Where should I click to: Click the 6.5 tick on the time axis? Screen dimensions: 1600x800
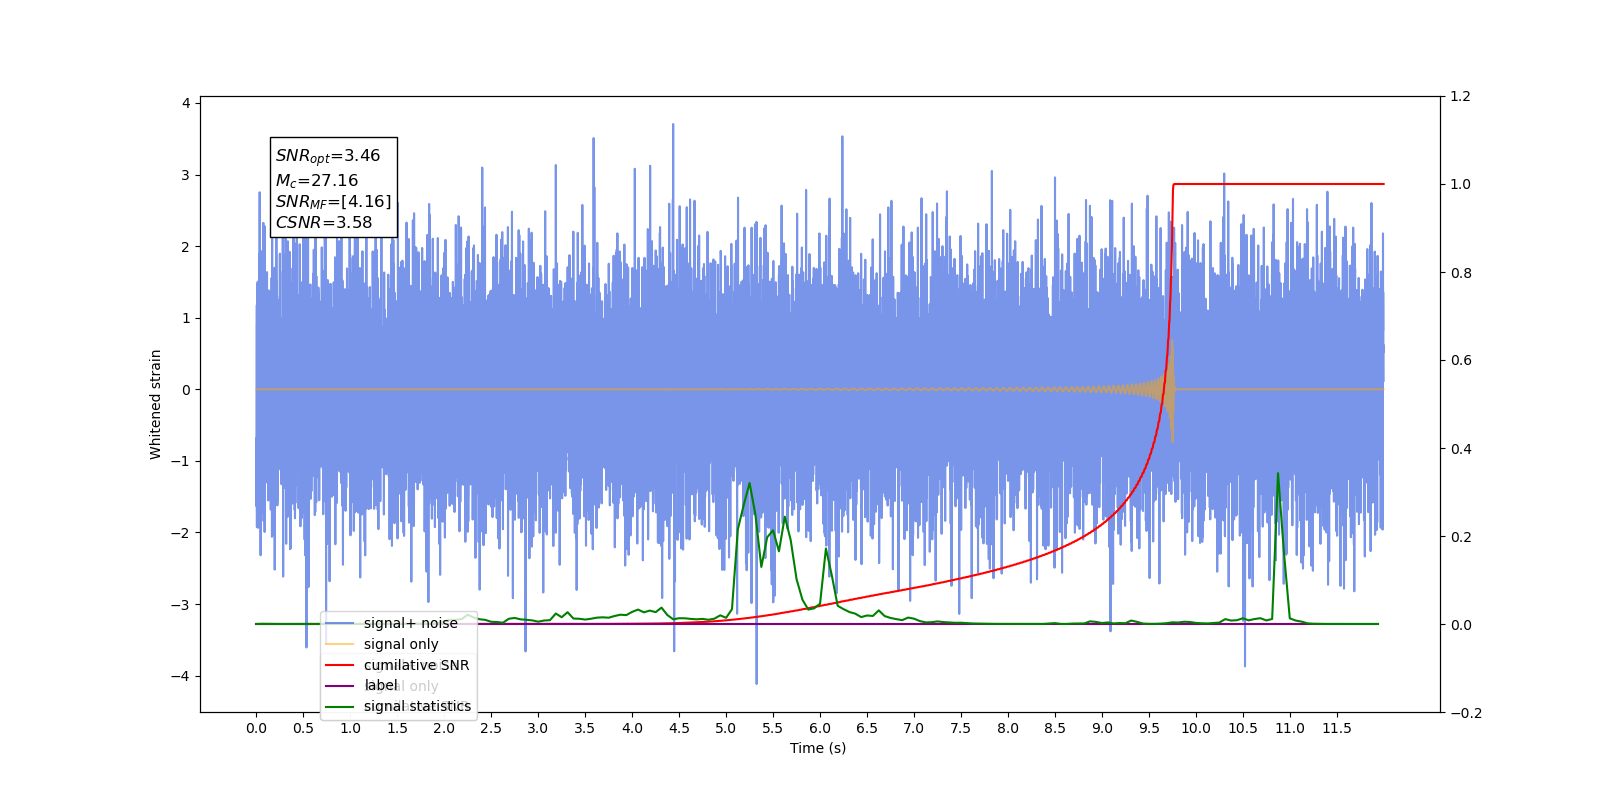pos(867,728)
